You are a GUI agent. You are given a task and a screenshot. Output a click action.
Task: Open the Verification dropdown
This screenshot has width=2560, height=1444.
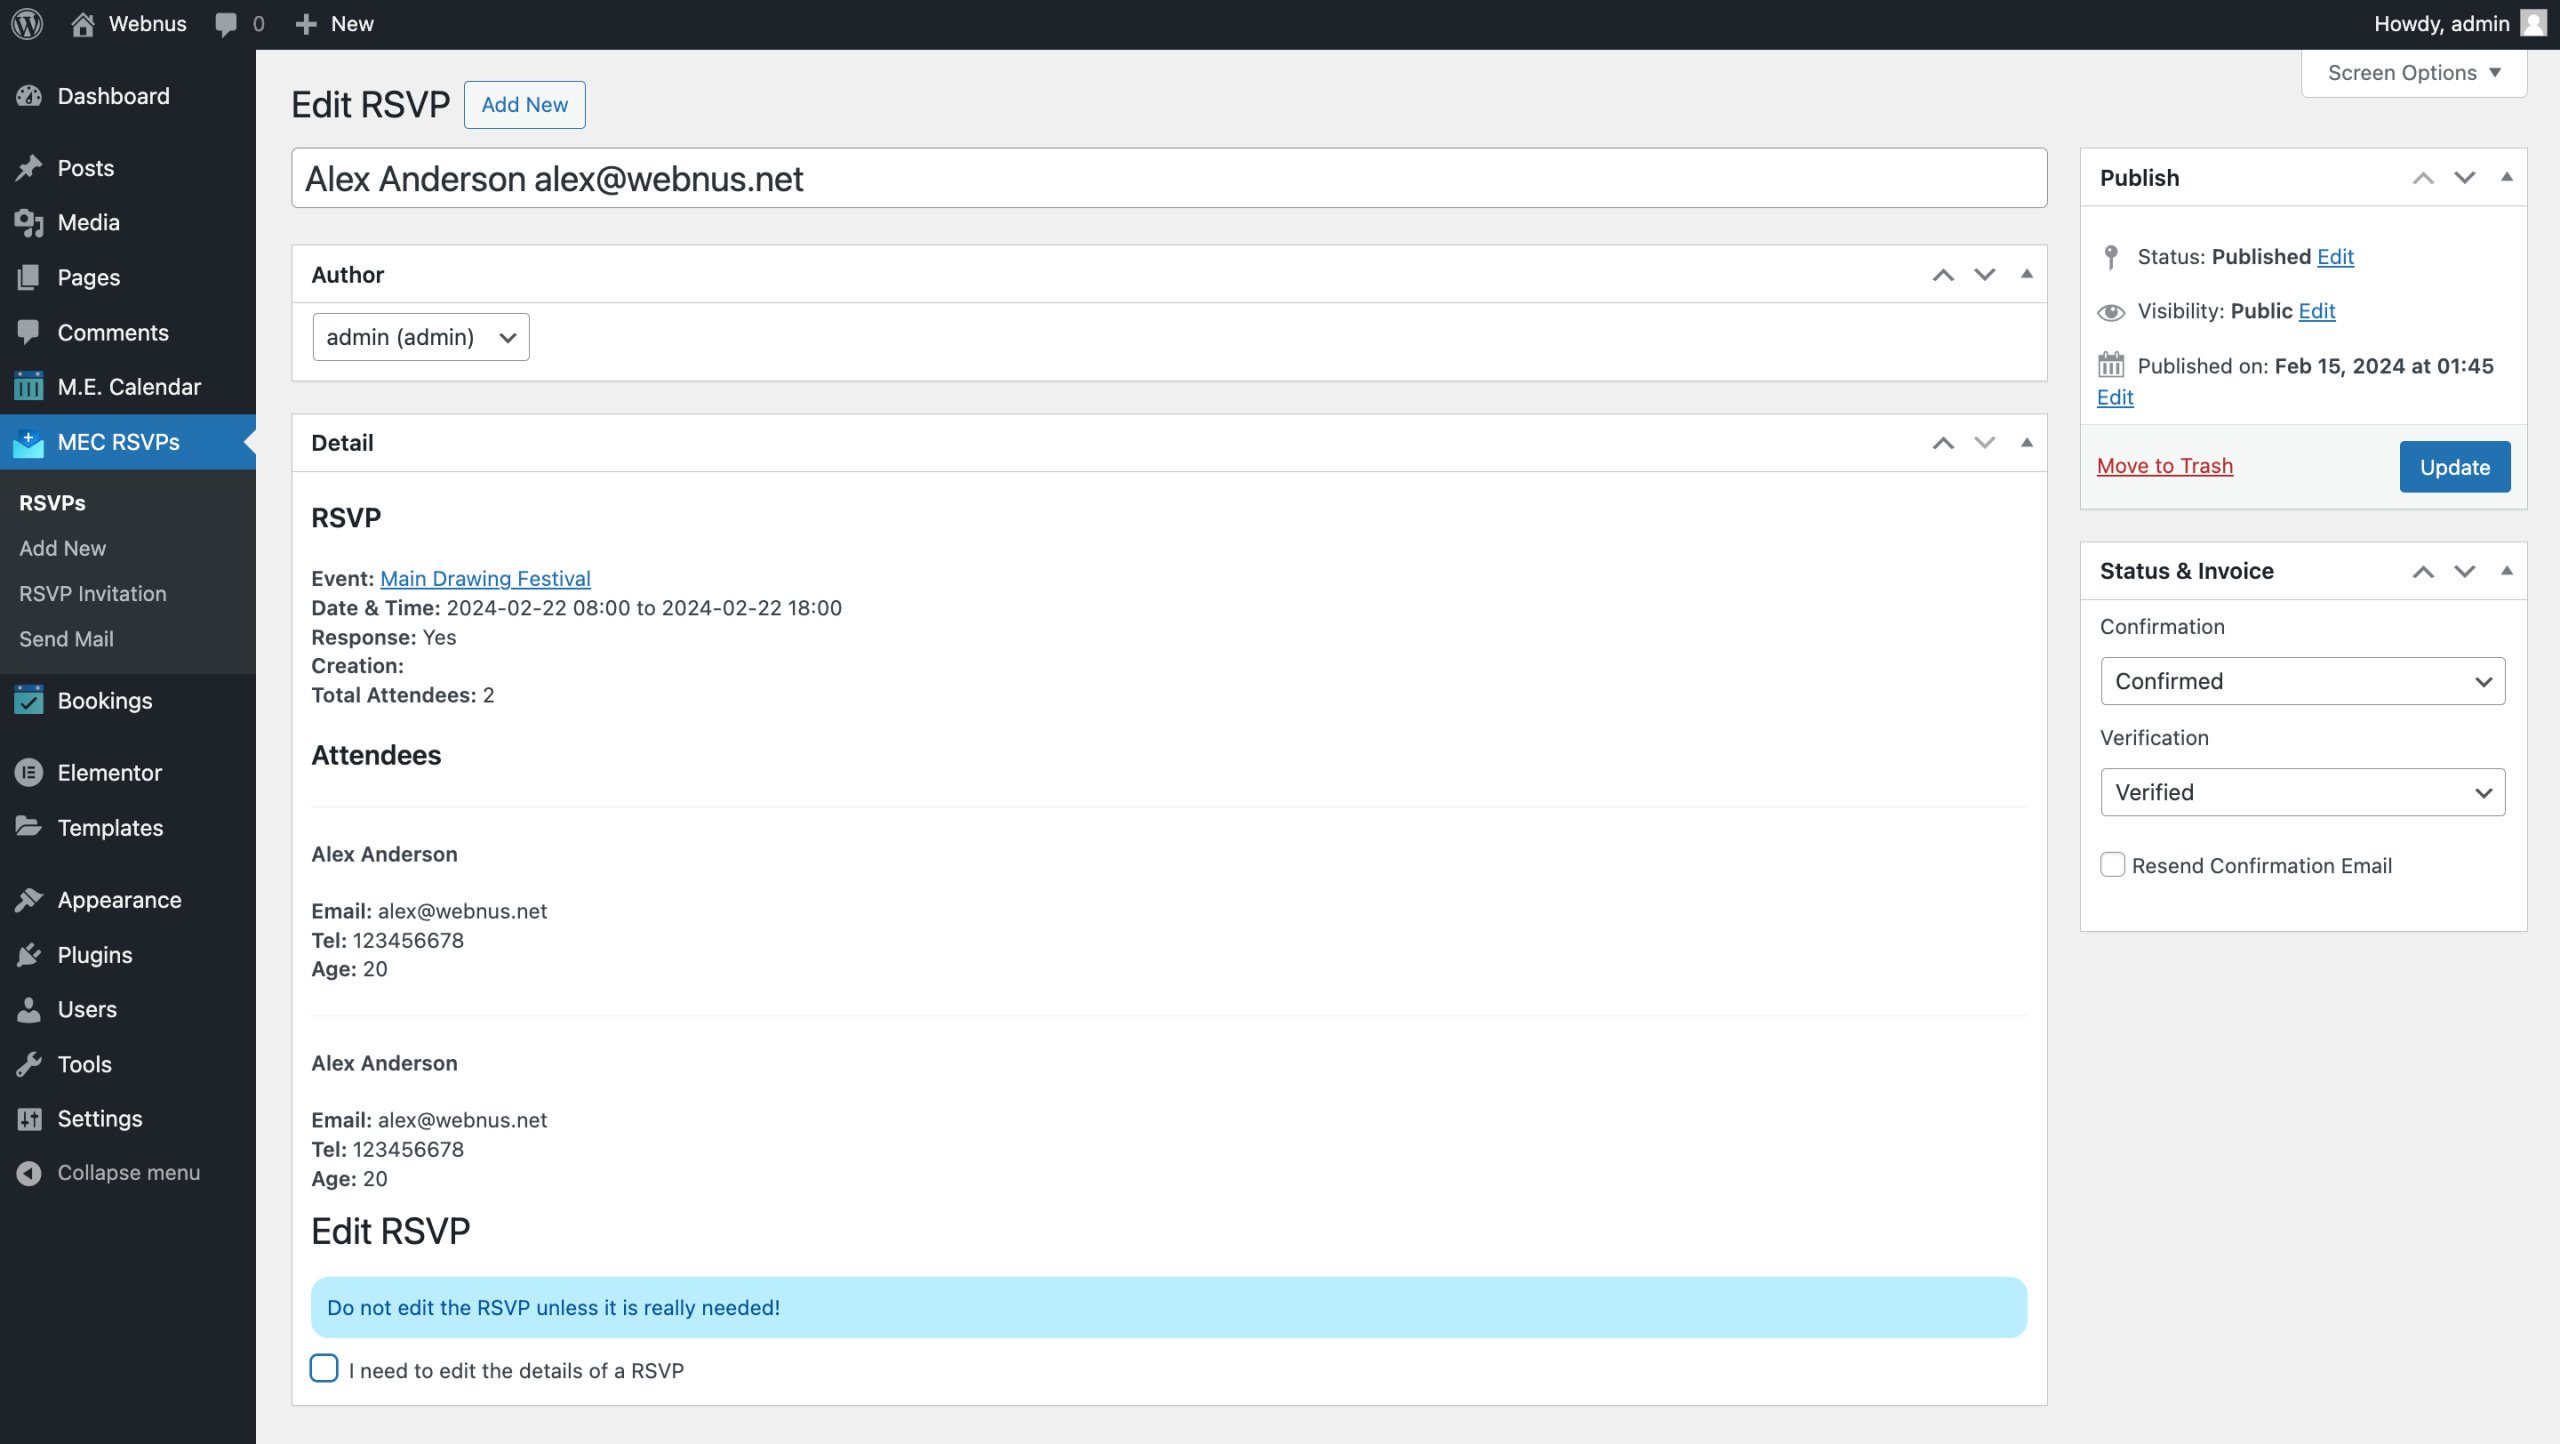[2302, 792]
